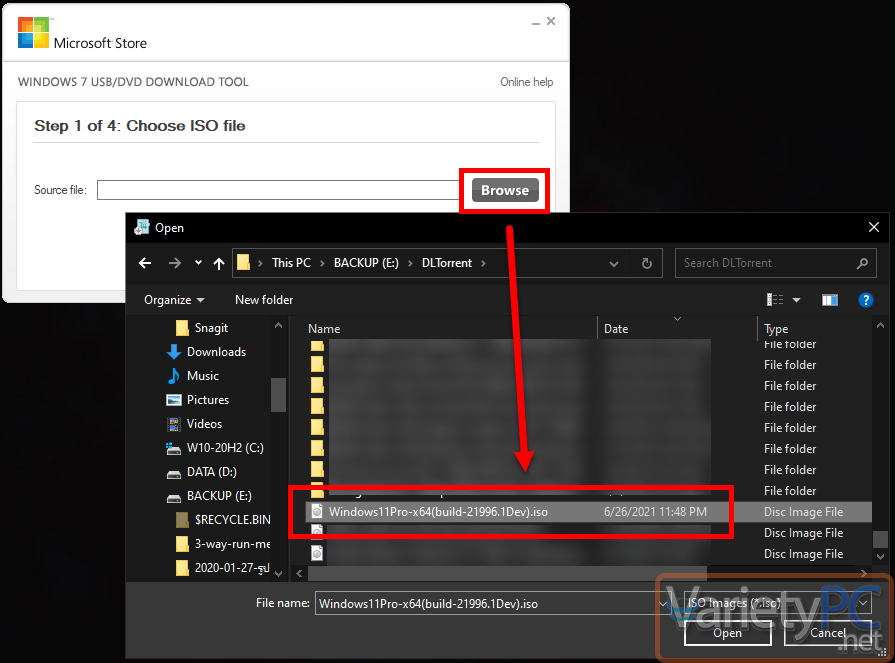Screen dimensions: 895x663
Task: Go forward in the Open dialog
Action: (x=175, y=263)
